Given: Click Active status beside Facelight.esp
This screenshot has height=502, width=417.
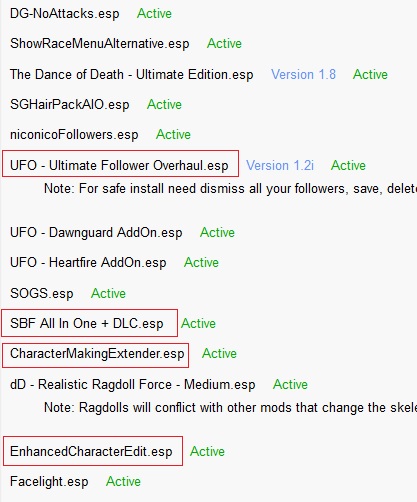Looking at the screenshot, I should [123, 482].
